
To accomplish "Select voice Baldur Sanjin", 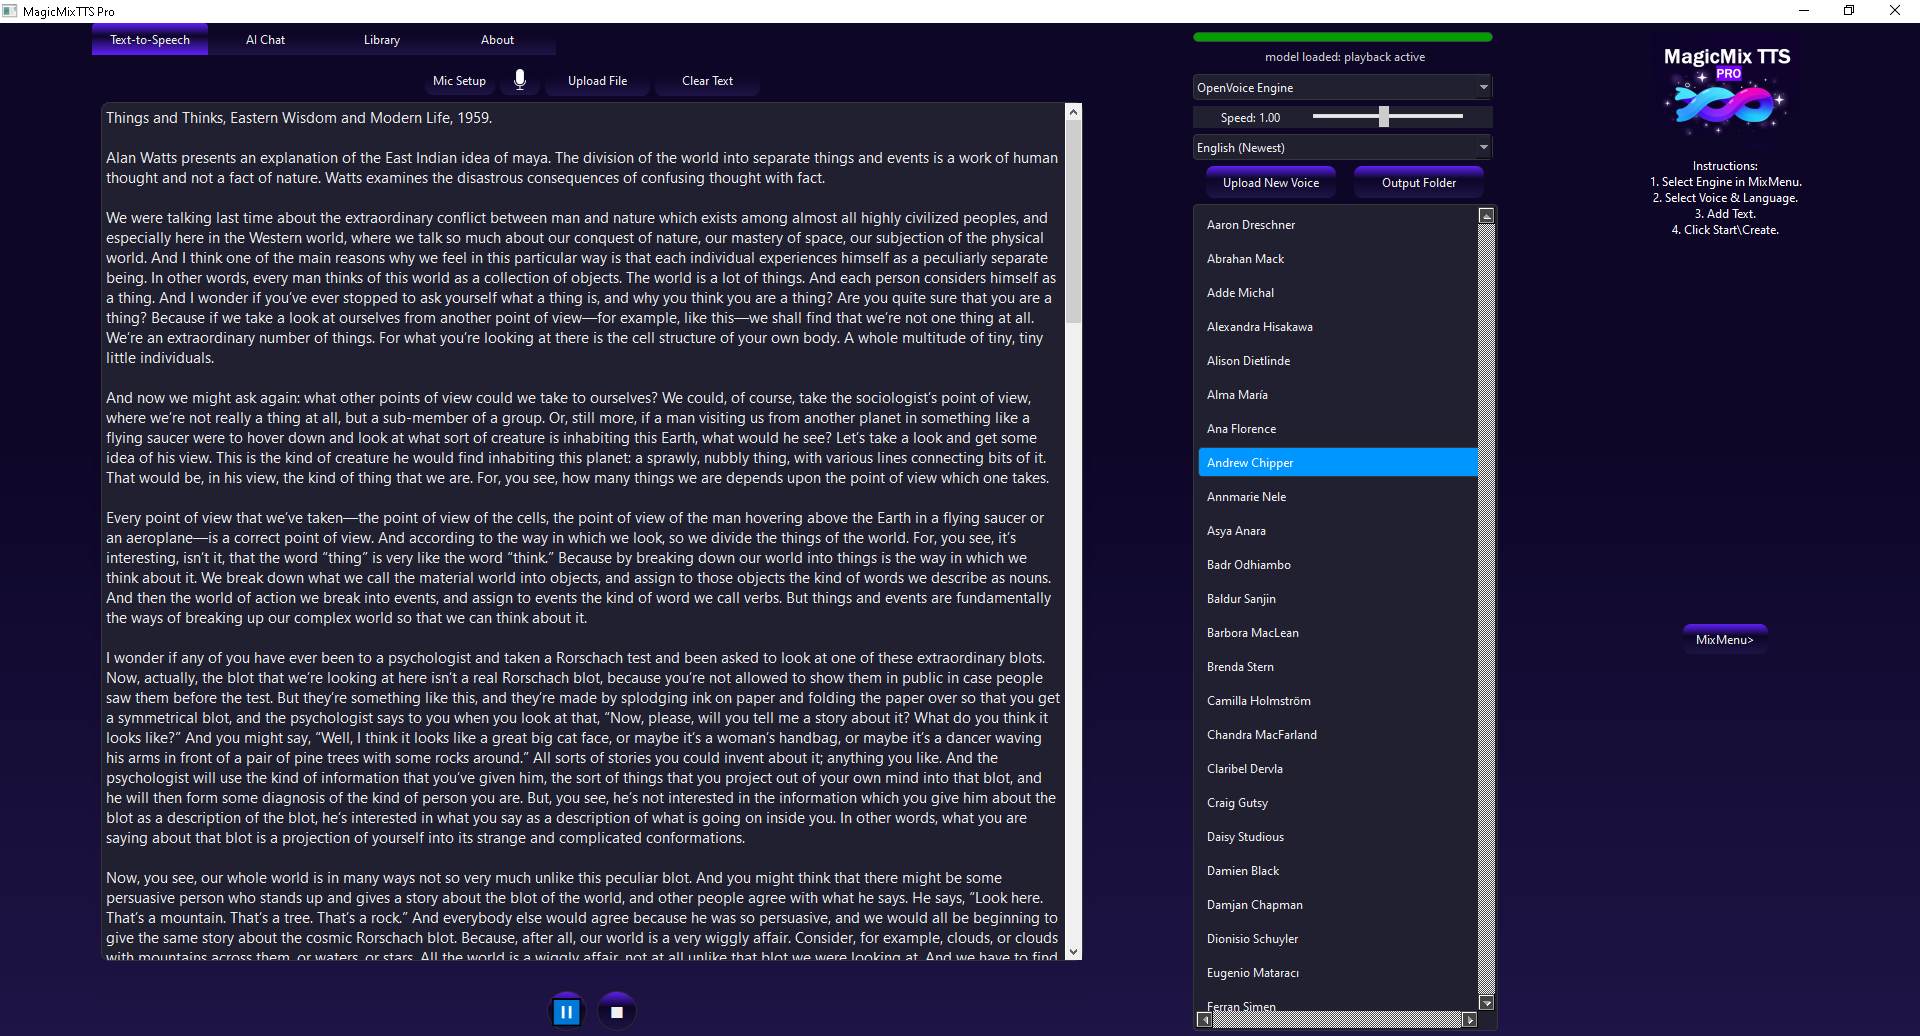I will click(1338, 599).
